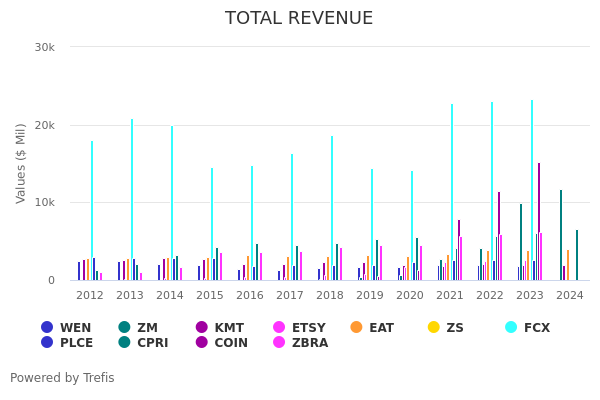Viewport: 600px width, 400px height.
Task: Click the ZS yellow legend marker
Action: 433,327
